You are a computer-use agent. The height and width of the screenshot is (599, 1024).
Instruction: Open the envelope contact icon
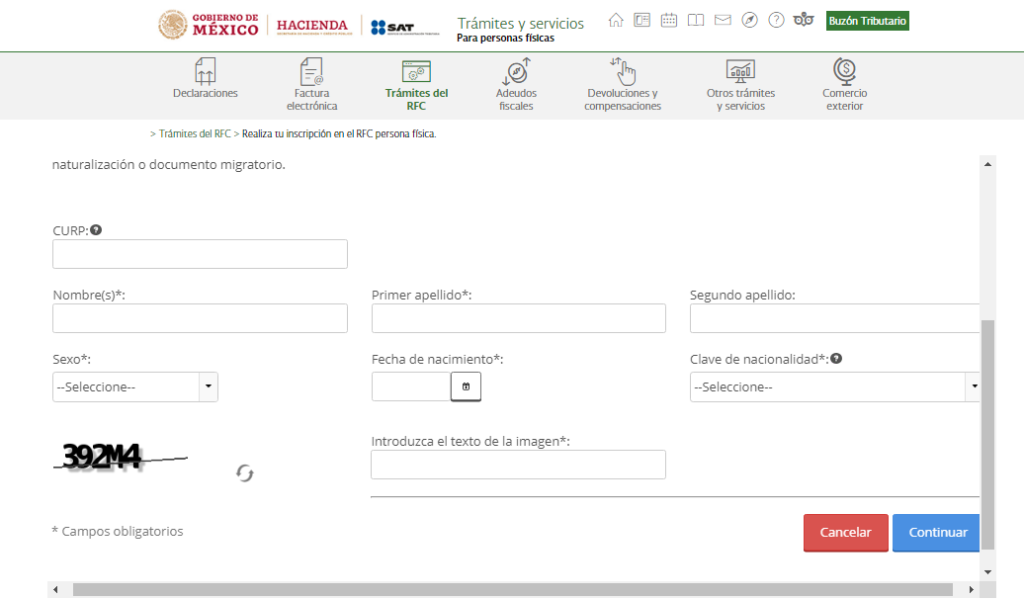pos(722,20)
